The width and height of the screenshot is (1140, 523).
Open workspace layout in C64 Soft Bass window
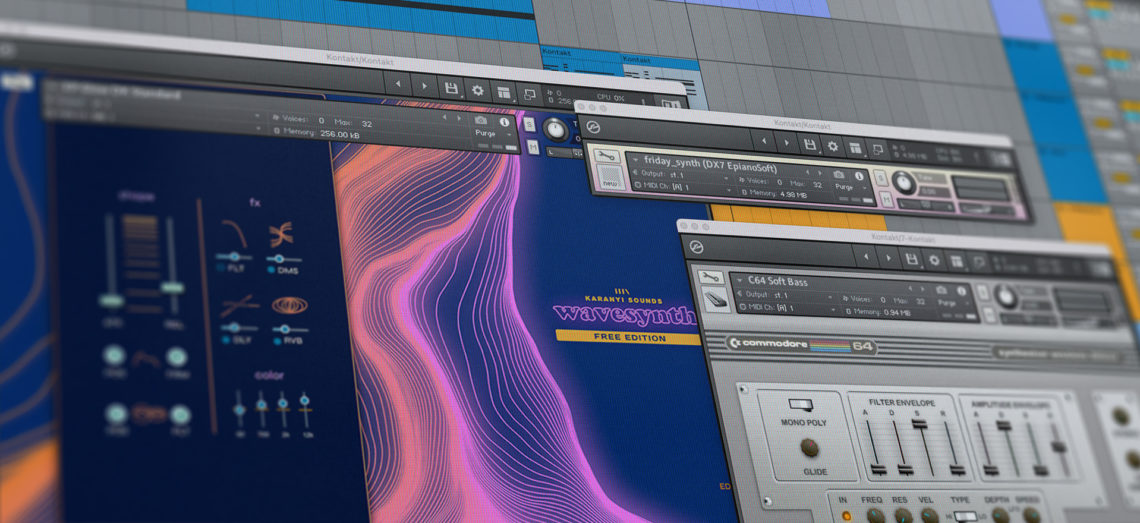point(956,261)
